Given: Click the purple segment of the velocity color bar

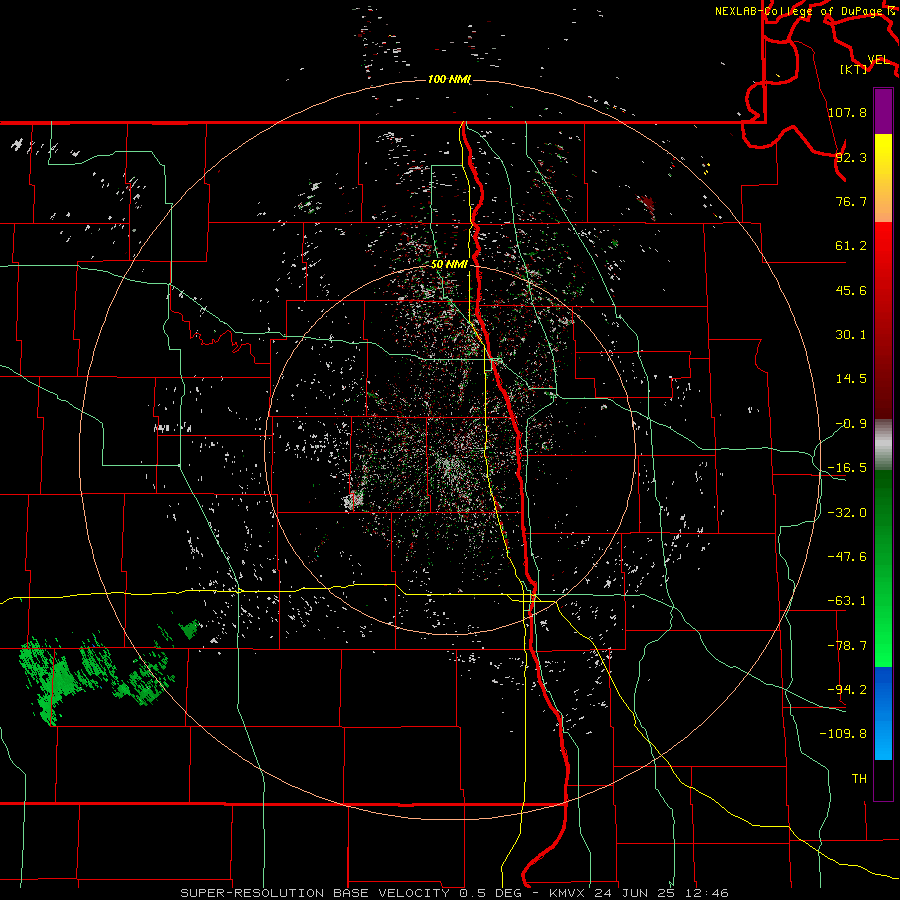Looking at the screenshot, I should 883,111.
